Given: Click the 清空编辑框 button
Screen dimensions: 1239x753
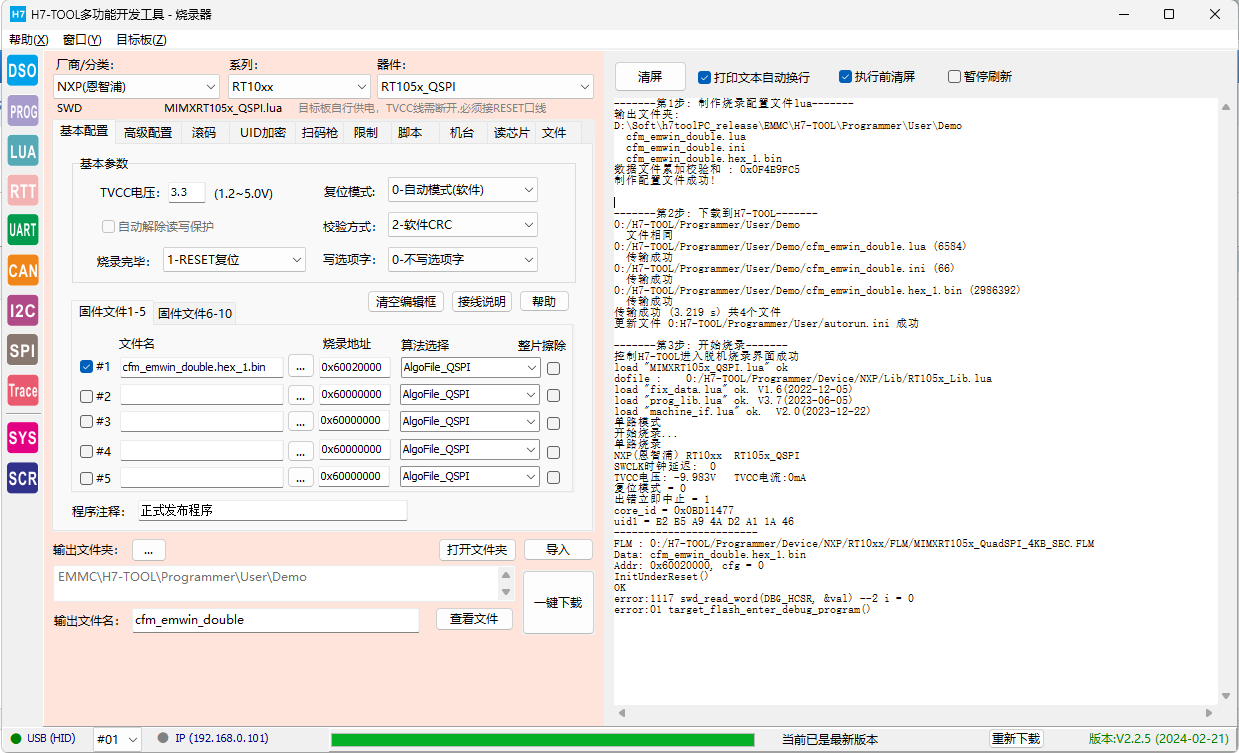Looking at the screenshot, I should tap(405, 302).
